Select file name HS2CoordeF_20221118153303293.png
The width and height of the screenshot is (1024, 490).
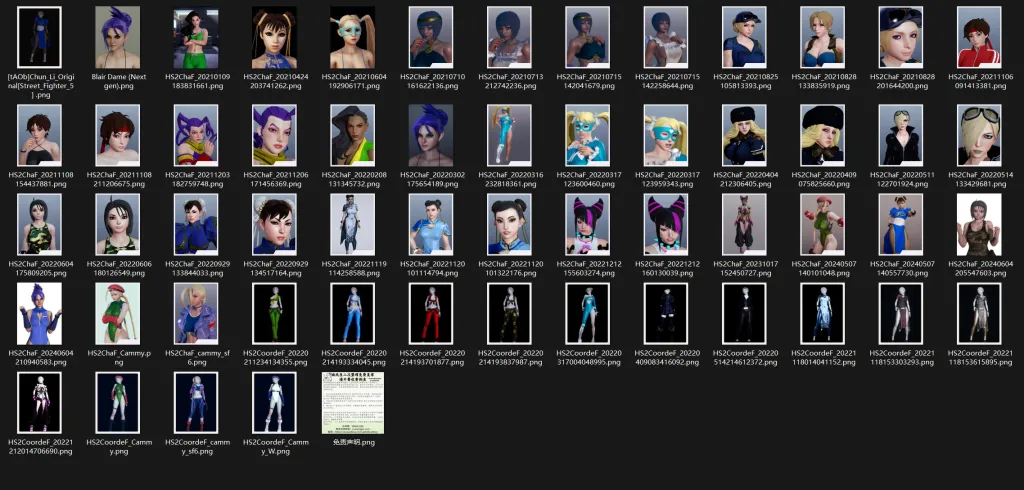pyautogui.click(x=901, y=357)
